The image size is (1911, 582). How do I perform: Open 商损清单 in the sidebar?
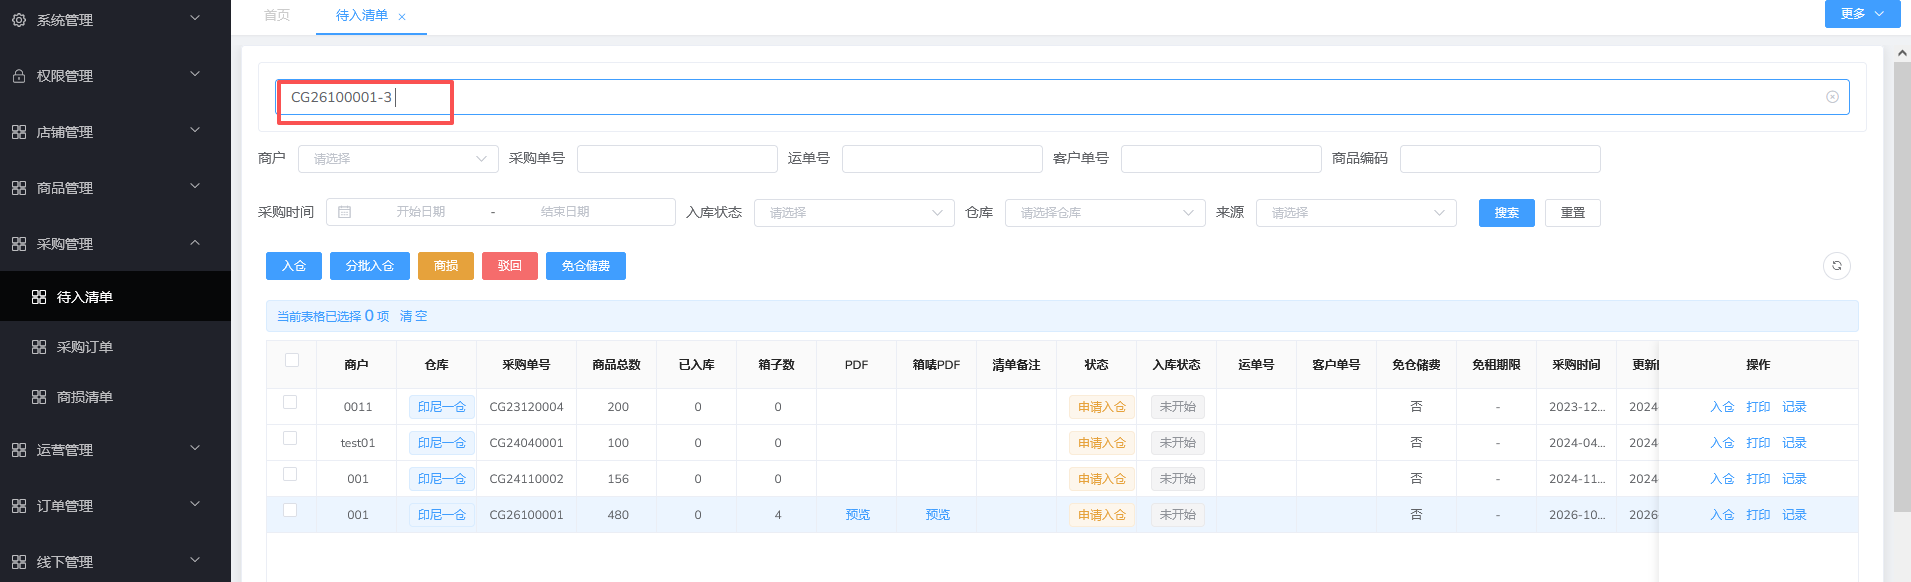click(115, 397)
